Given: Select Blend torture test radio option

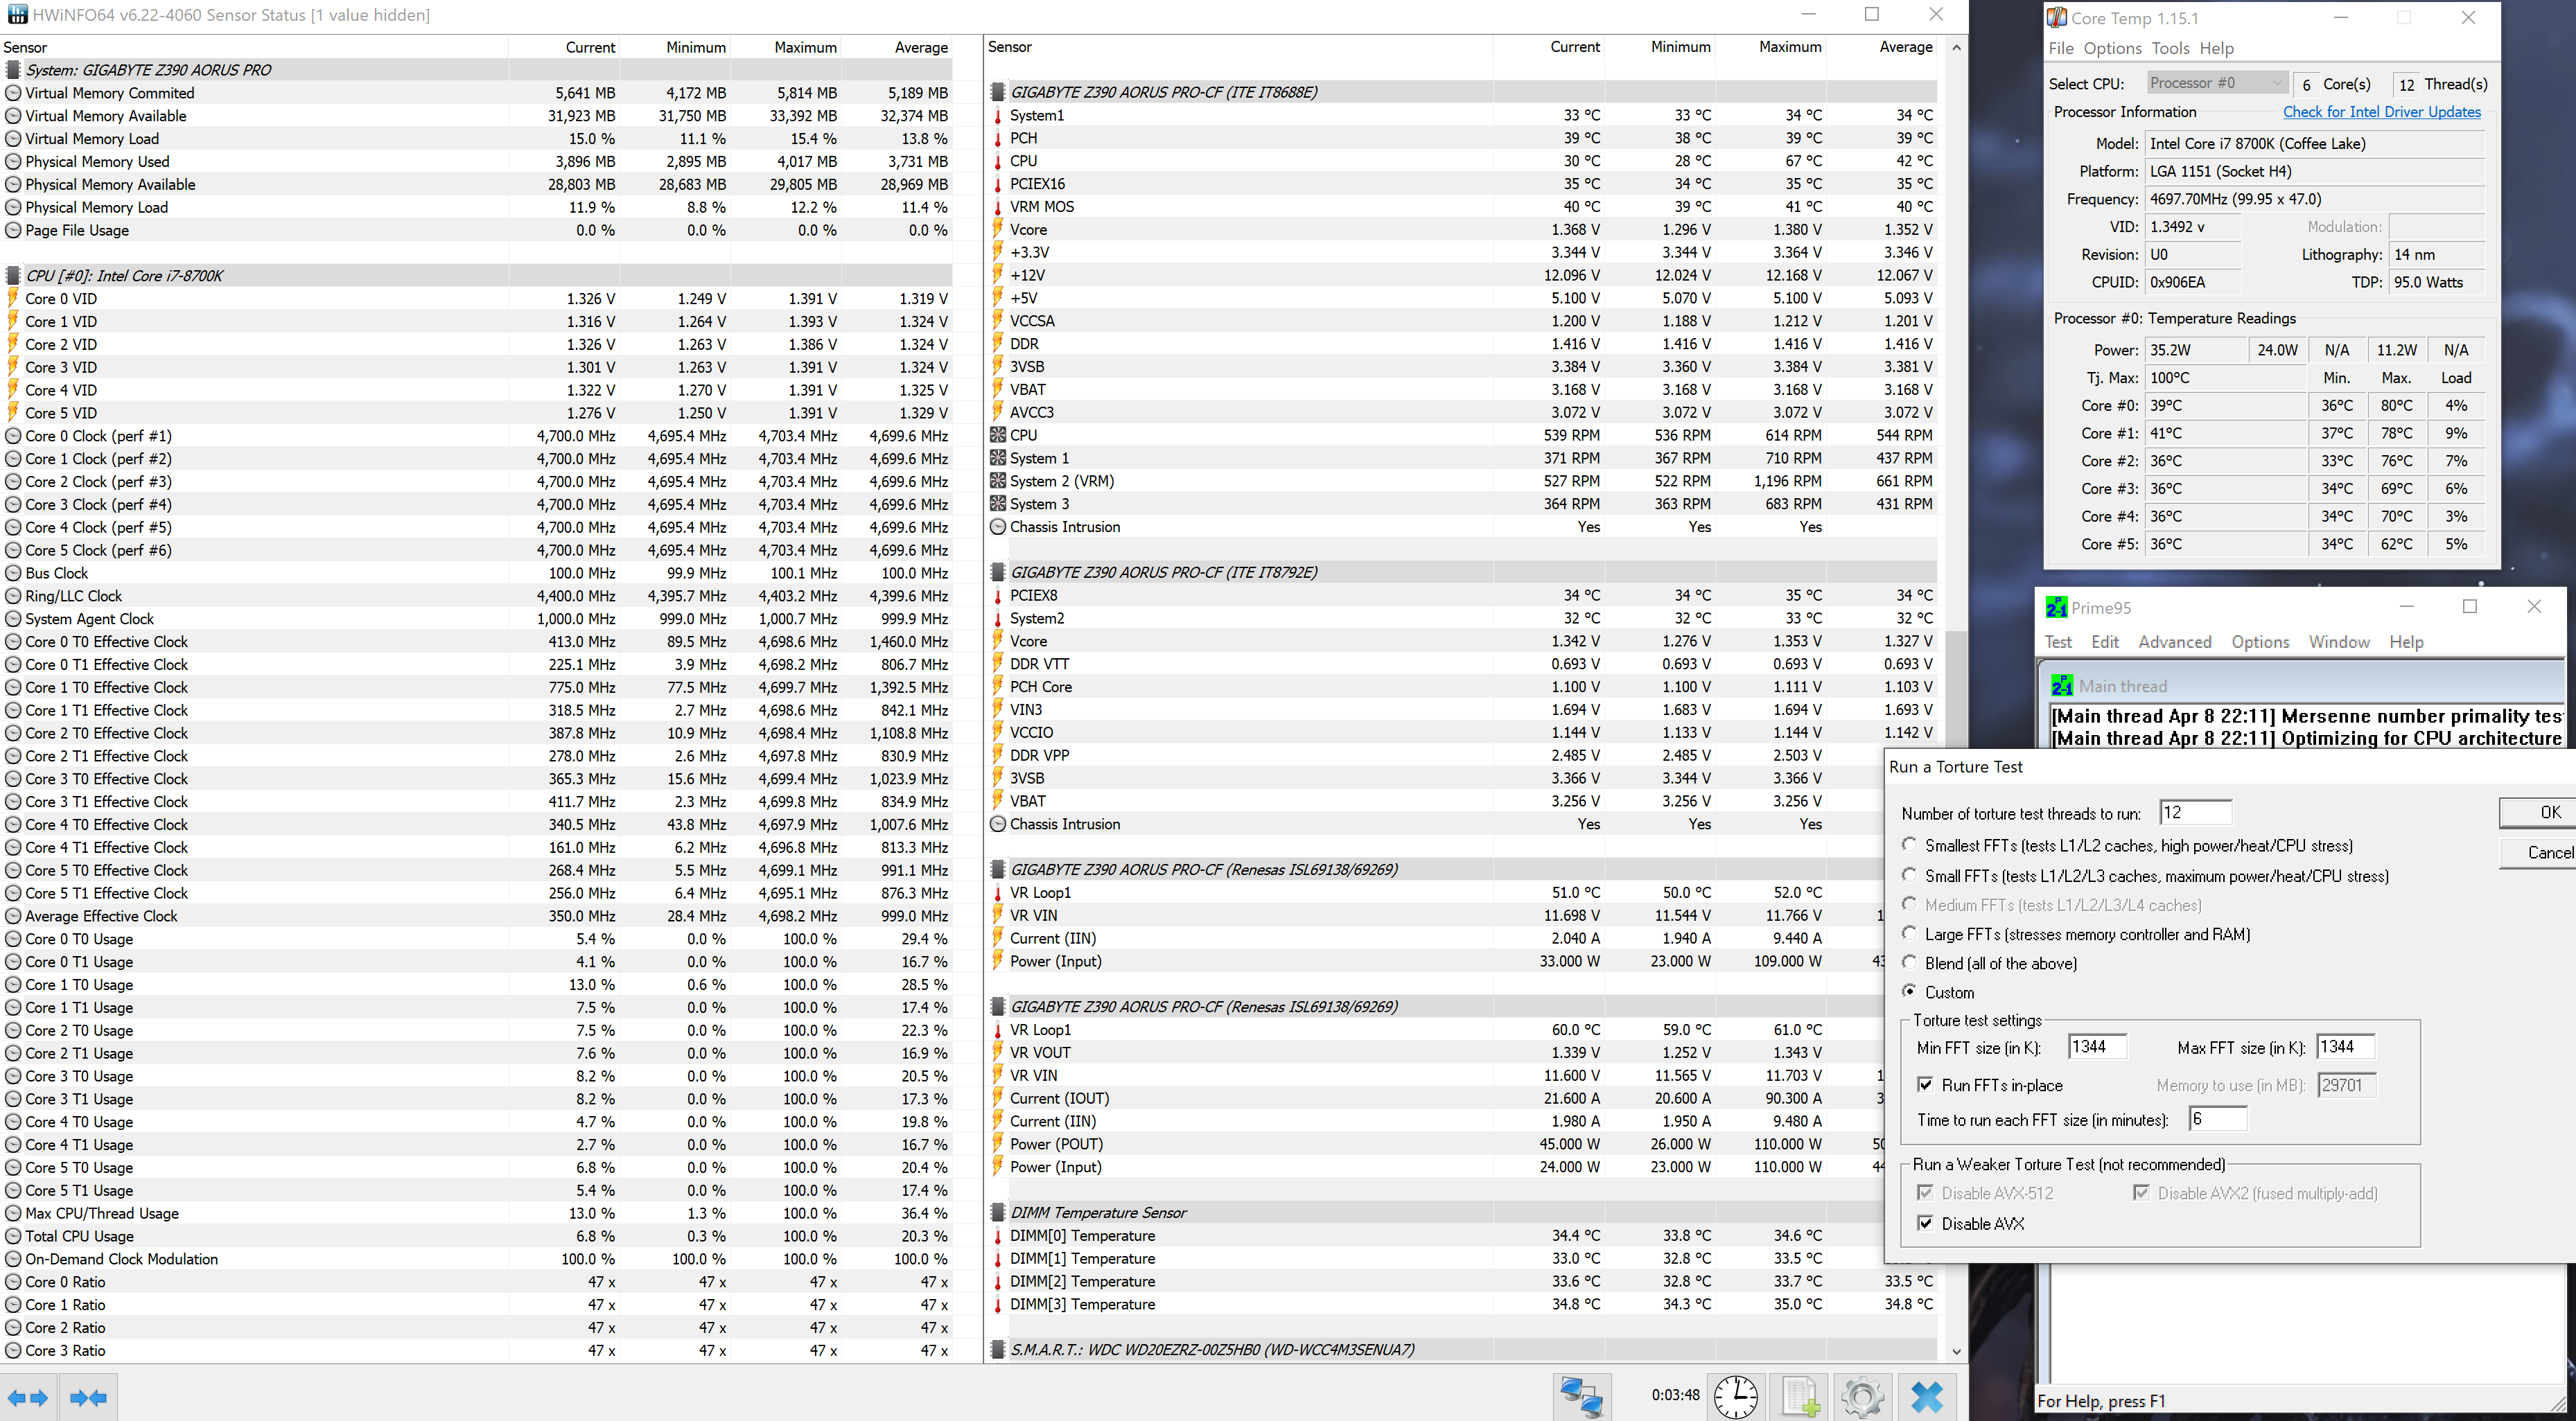Looking at the screenshot, I should click(1910, 962).
